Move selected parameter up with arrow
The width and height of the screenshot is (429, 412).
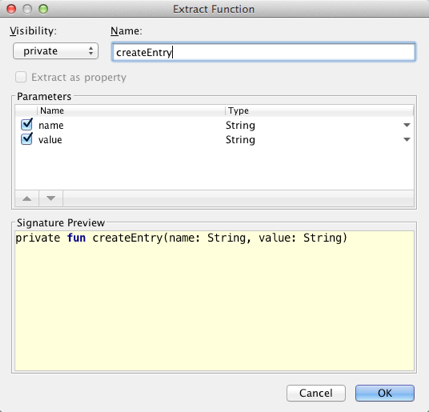[27, 199]
